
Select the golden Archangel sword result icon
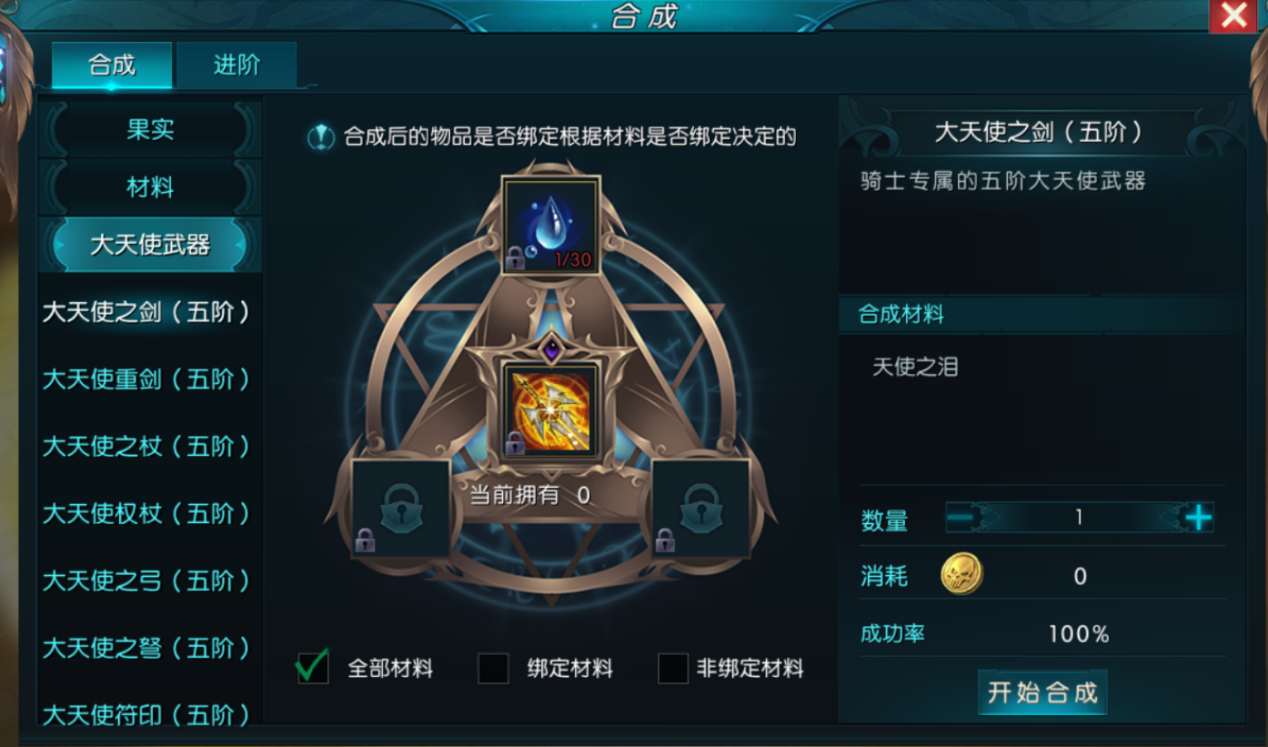[x=550, y=411]
